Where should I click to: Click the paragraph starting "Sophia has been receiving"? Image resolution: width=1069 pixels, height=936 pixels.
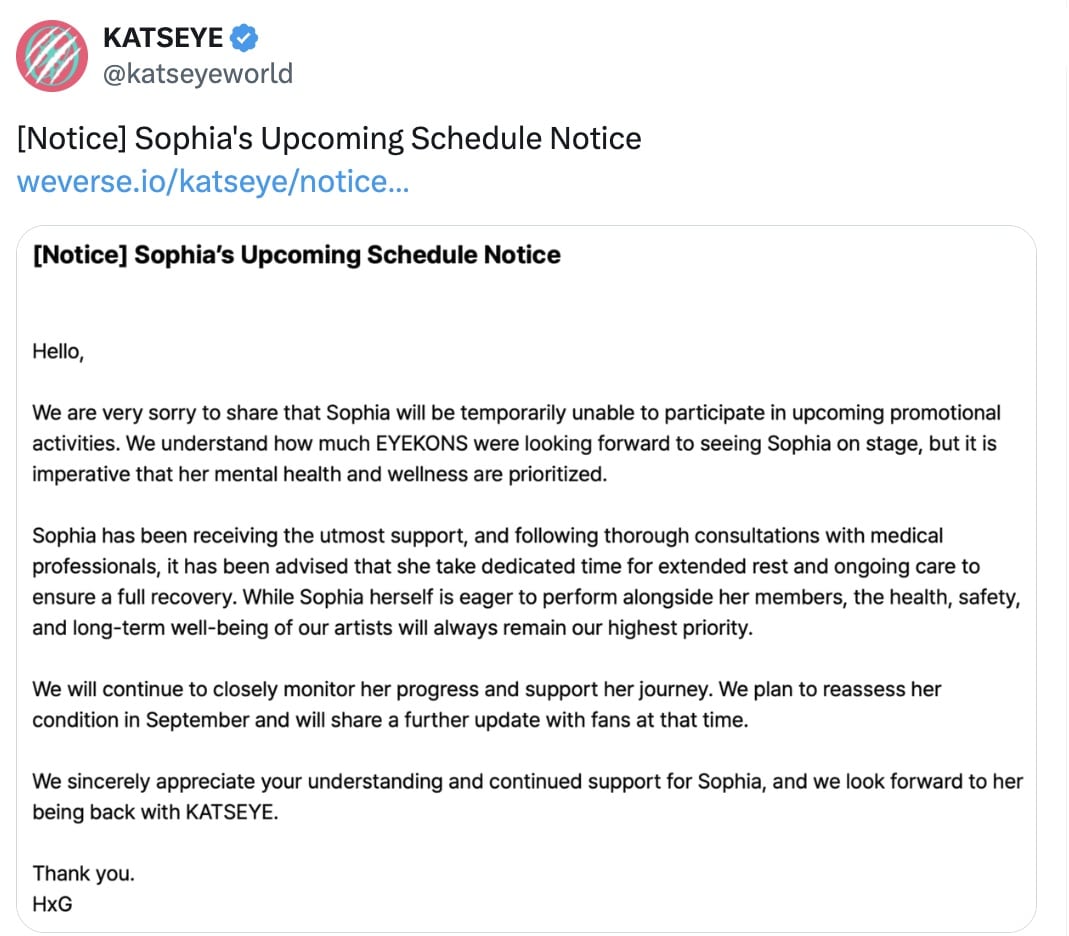pos(526,582)
